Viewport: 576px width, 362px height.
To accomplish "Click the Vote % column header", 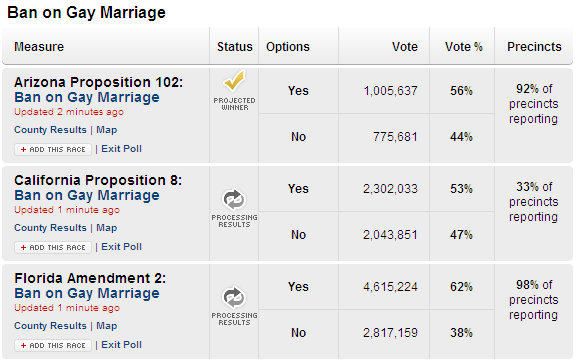I will [464, 47].
